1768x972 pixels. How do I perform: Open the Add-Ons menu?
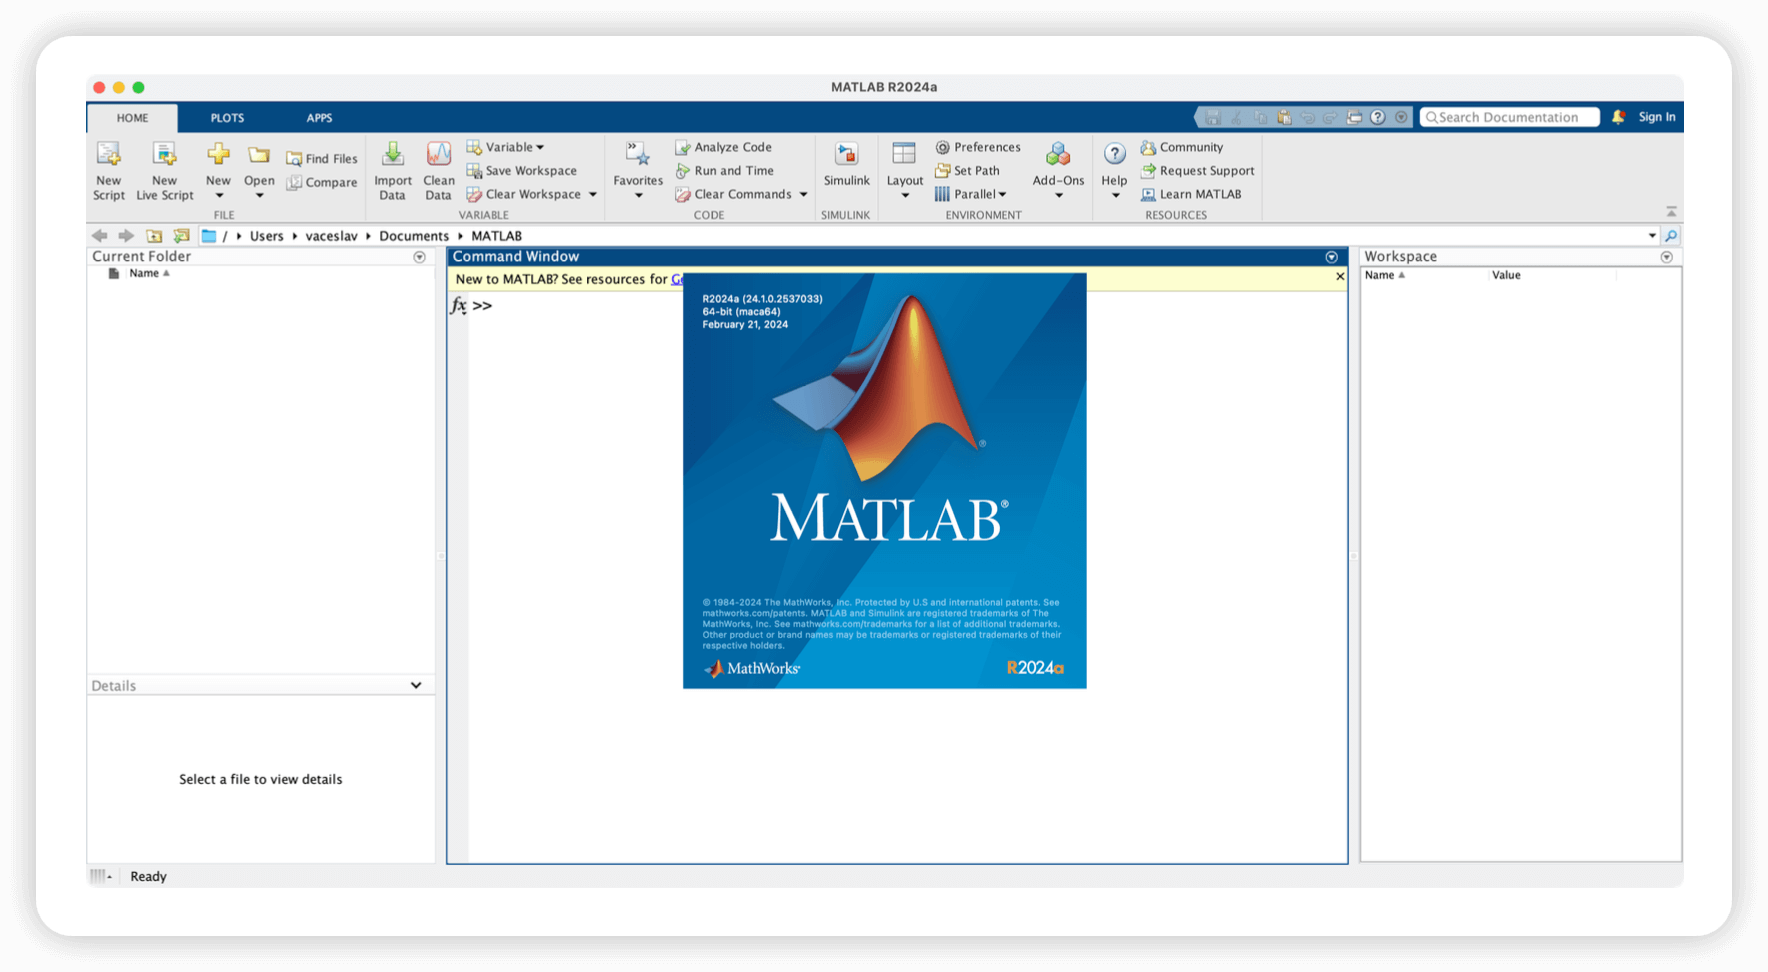pos(1058,171)
